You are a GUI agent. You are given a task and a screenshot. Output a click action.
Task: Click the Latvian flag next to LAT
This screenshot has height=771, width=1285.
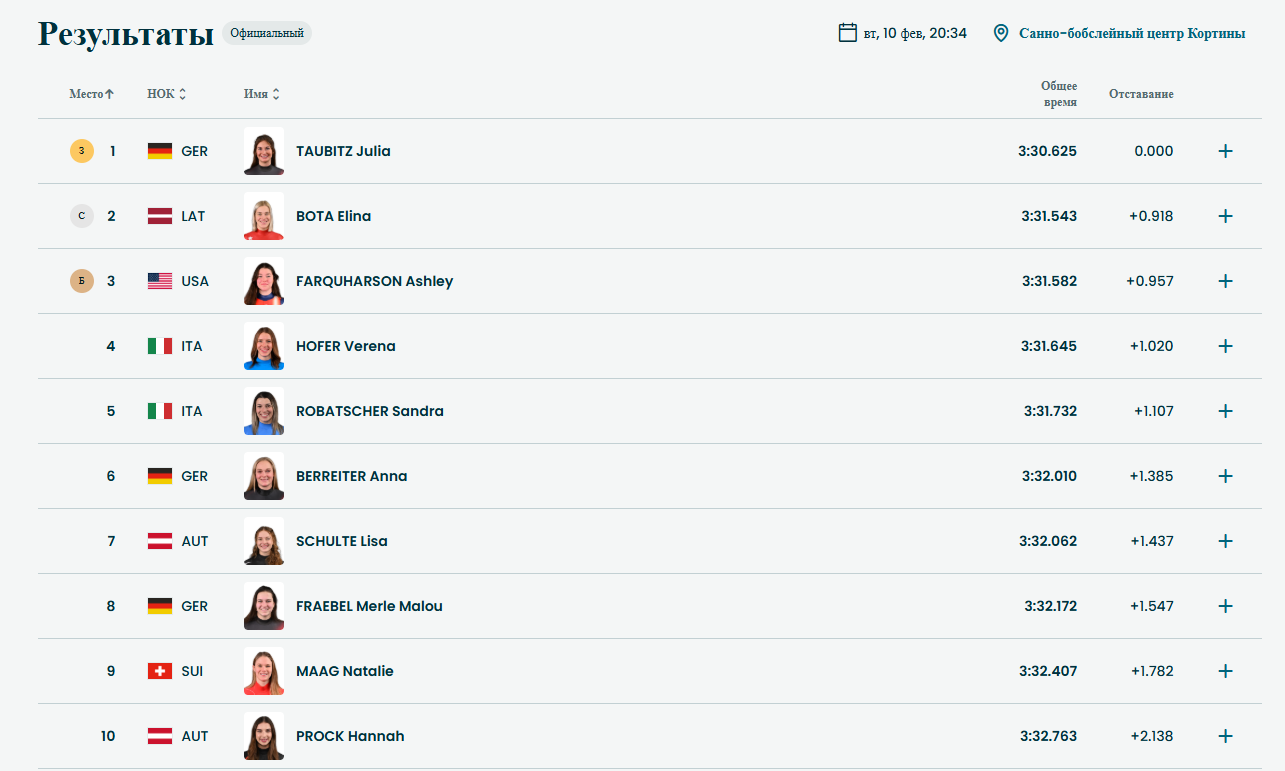tap(159, 216)
